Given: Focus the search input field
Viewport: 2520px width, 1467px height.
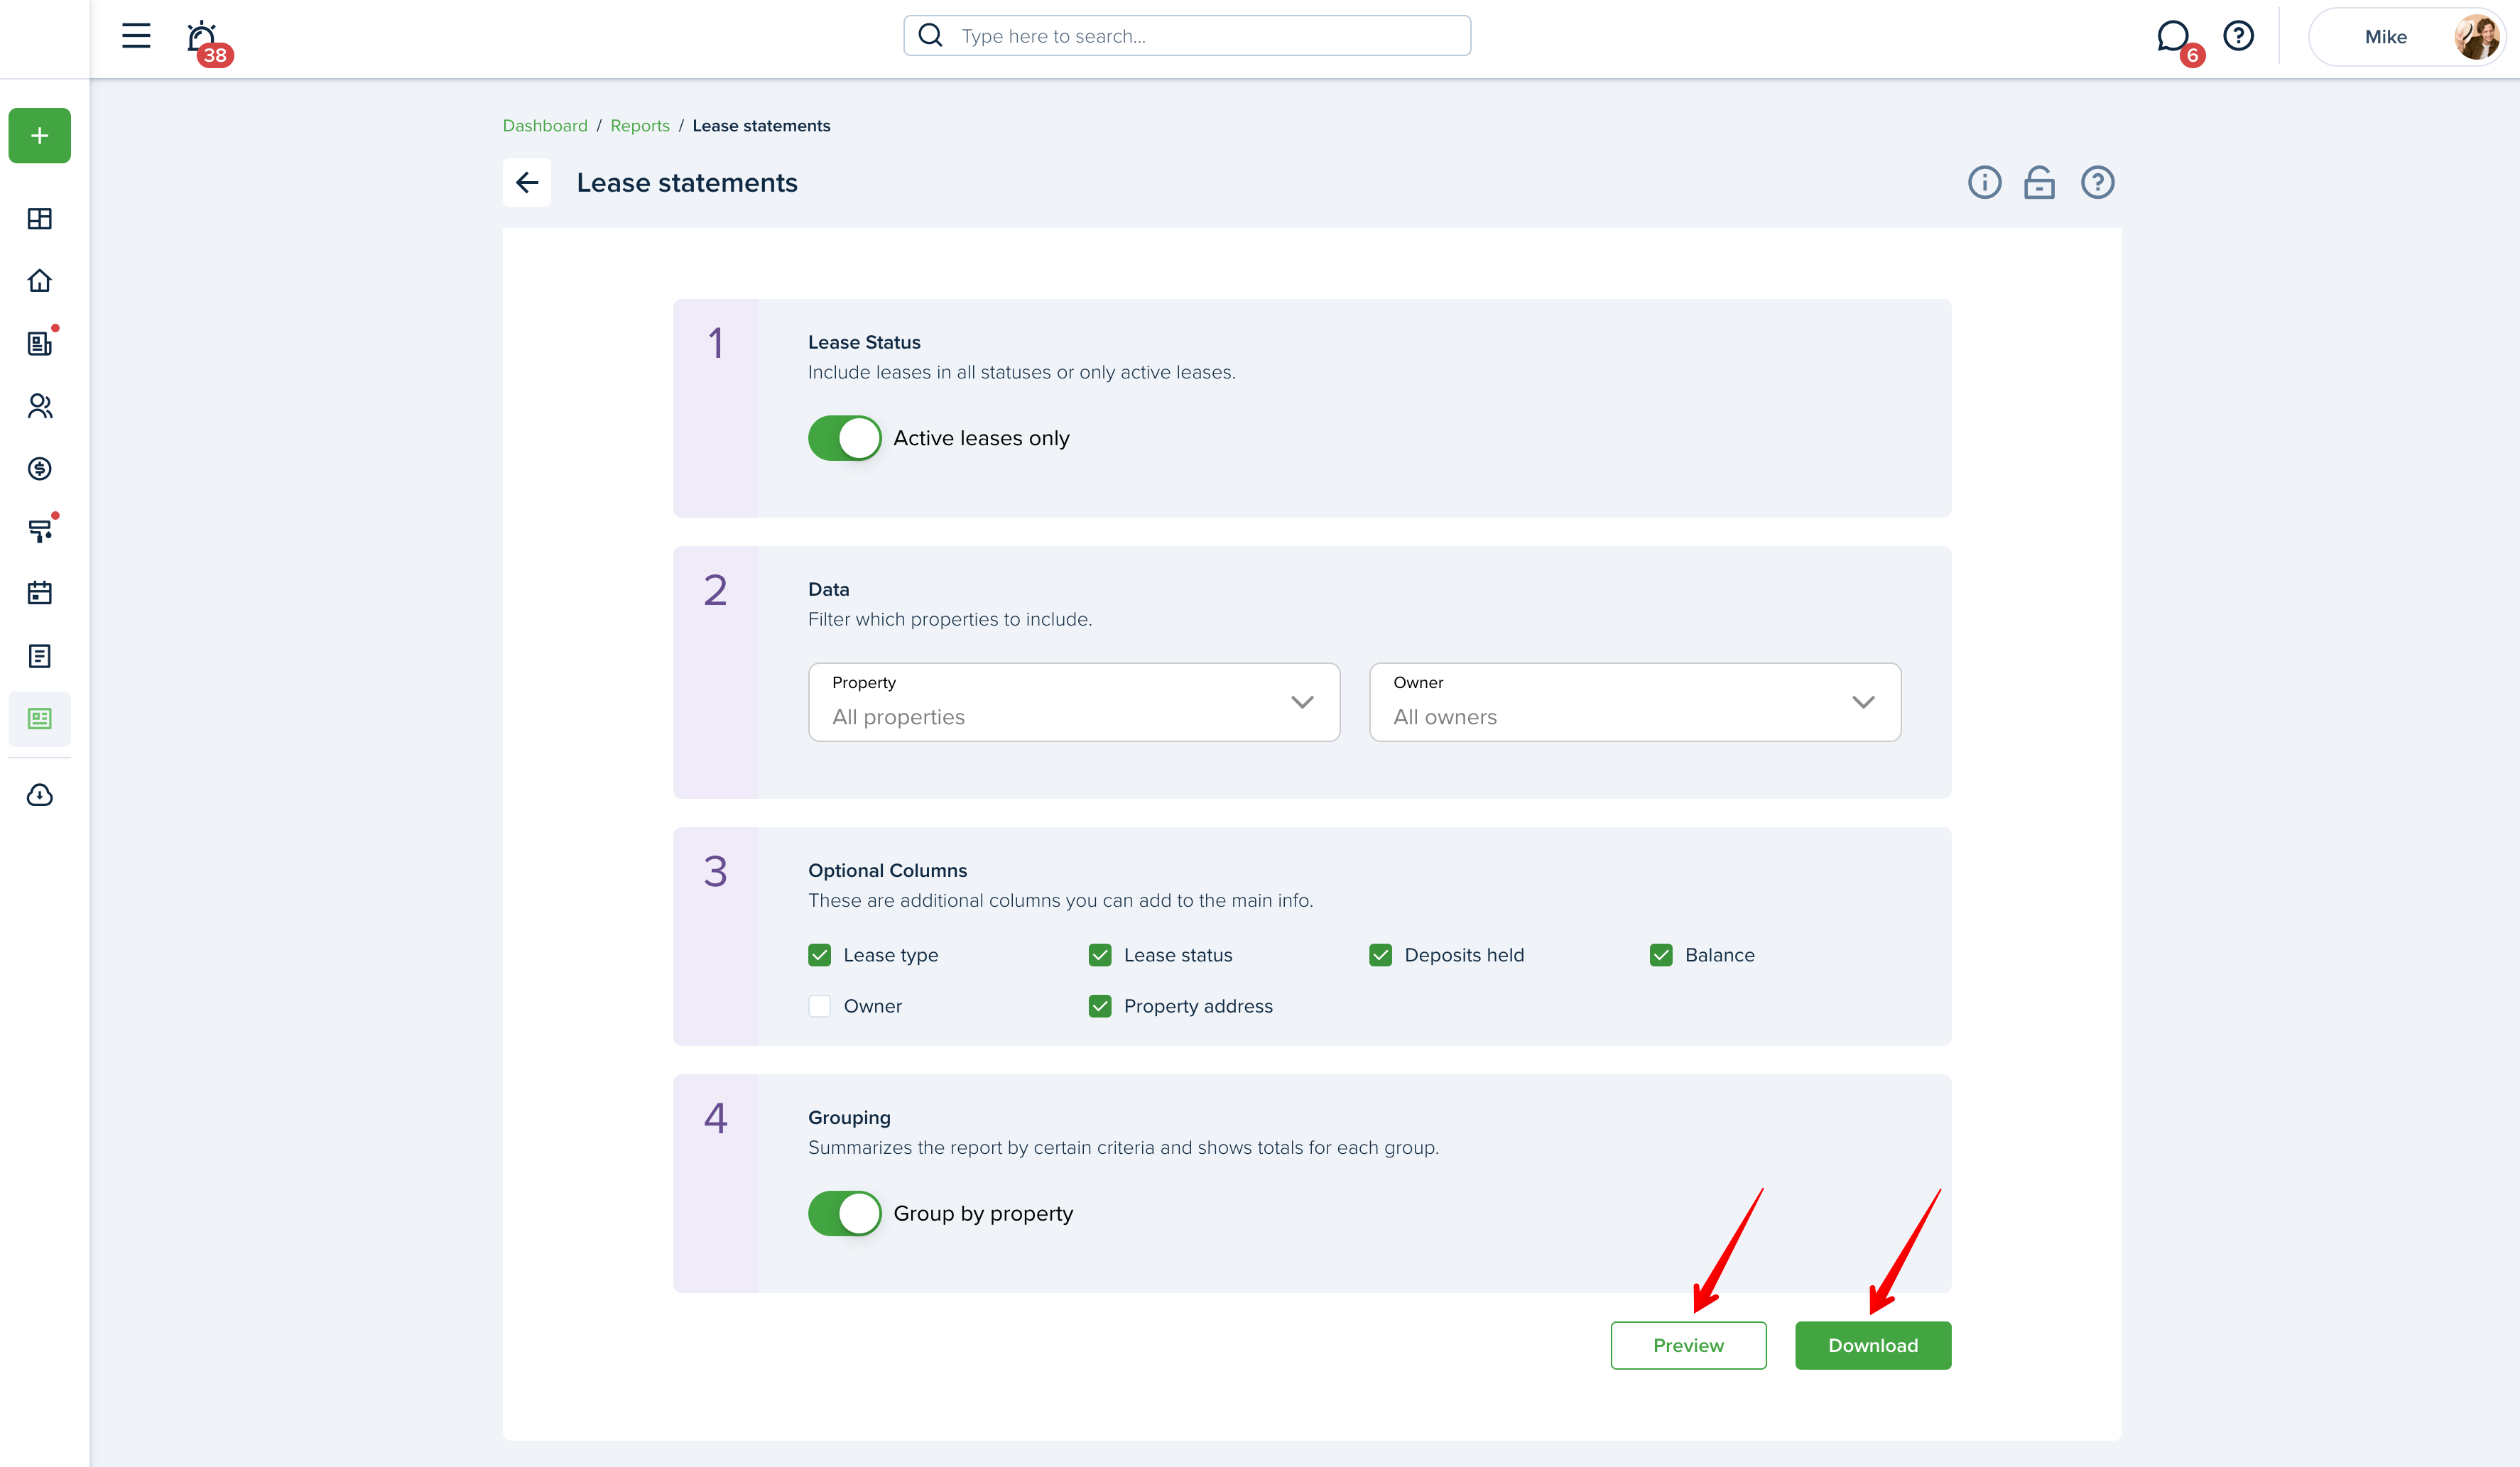Looking at the screenshot, I should pyautogui.click(x=1187, y=36).
